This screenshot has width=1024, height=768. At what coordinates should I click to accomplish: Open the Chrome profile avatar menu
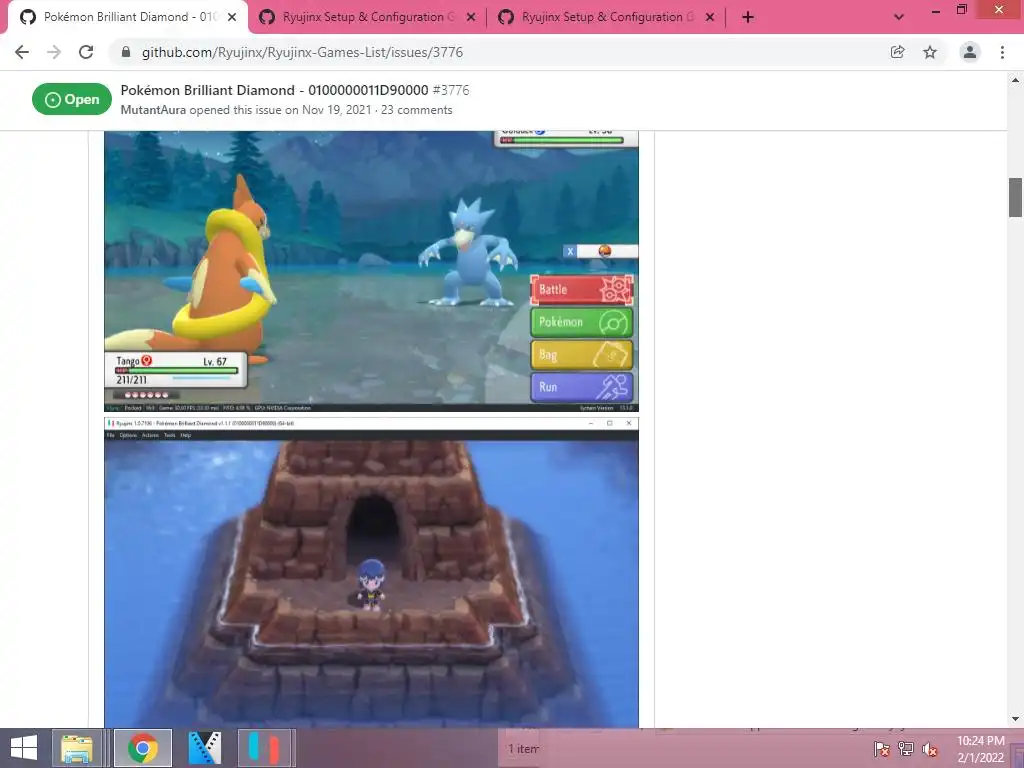970,52
